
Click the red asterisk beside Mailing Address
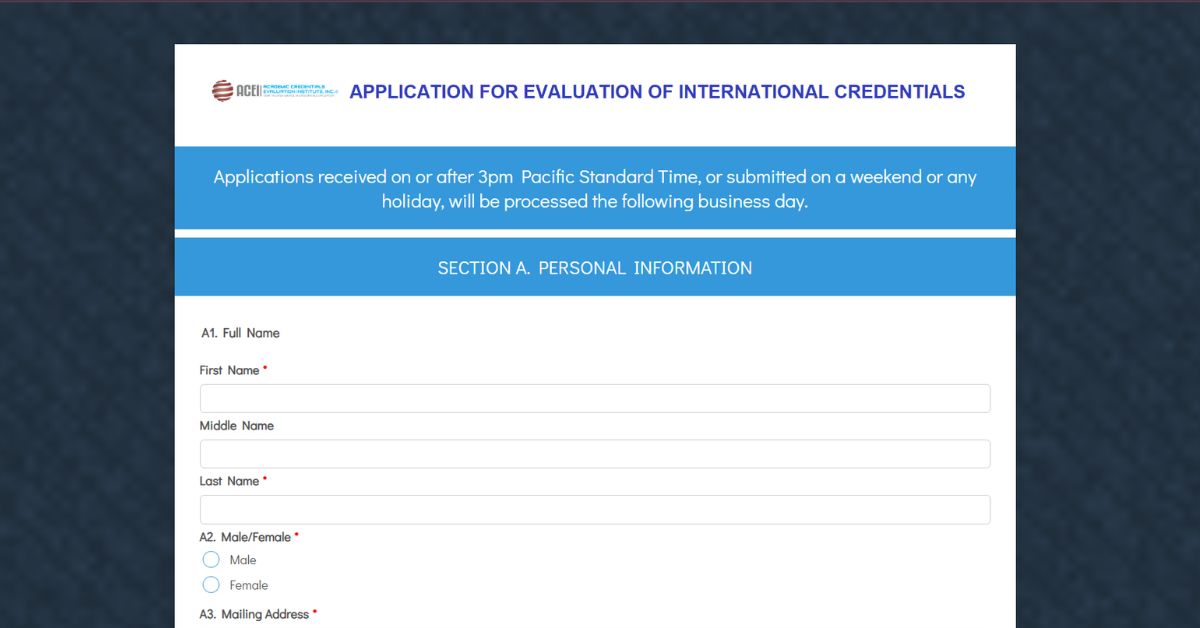coord(315,612)
